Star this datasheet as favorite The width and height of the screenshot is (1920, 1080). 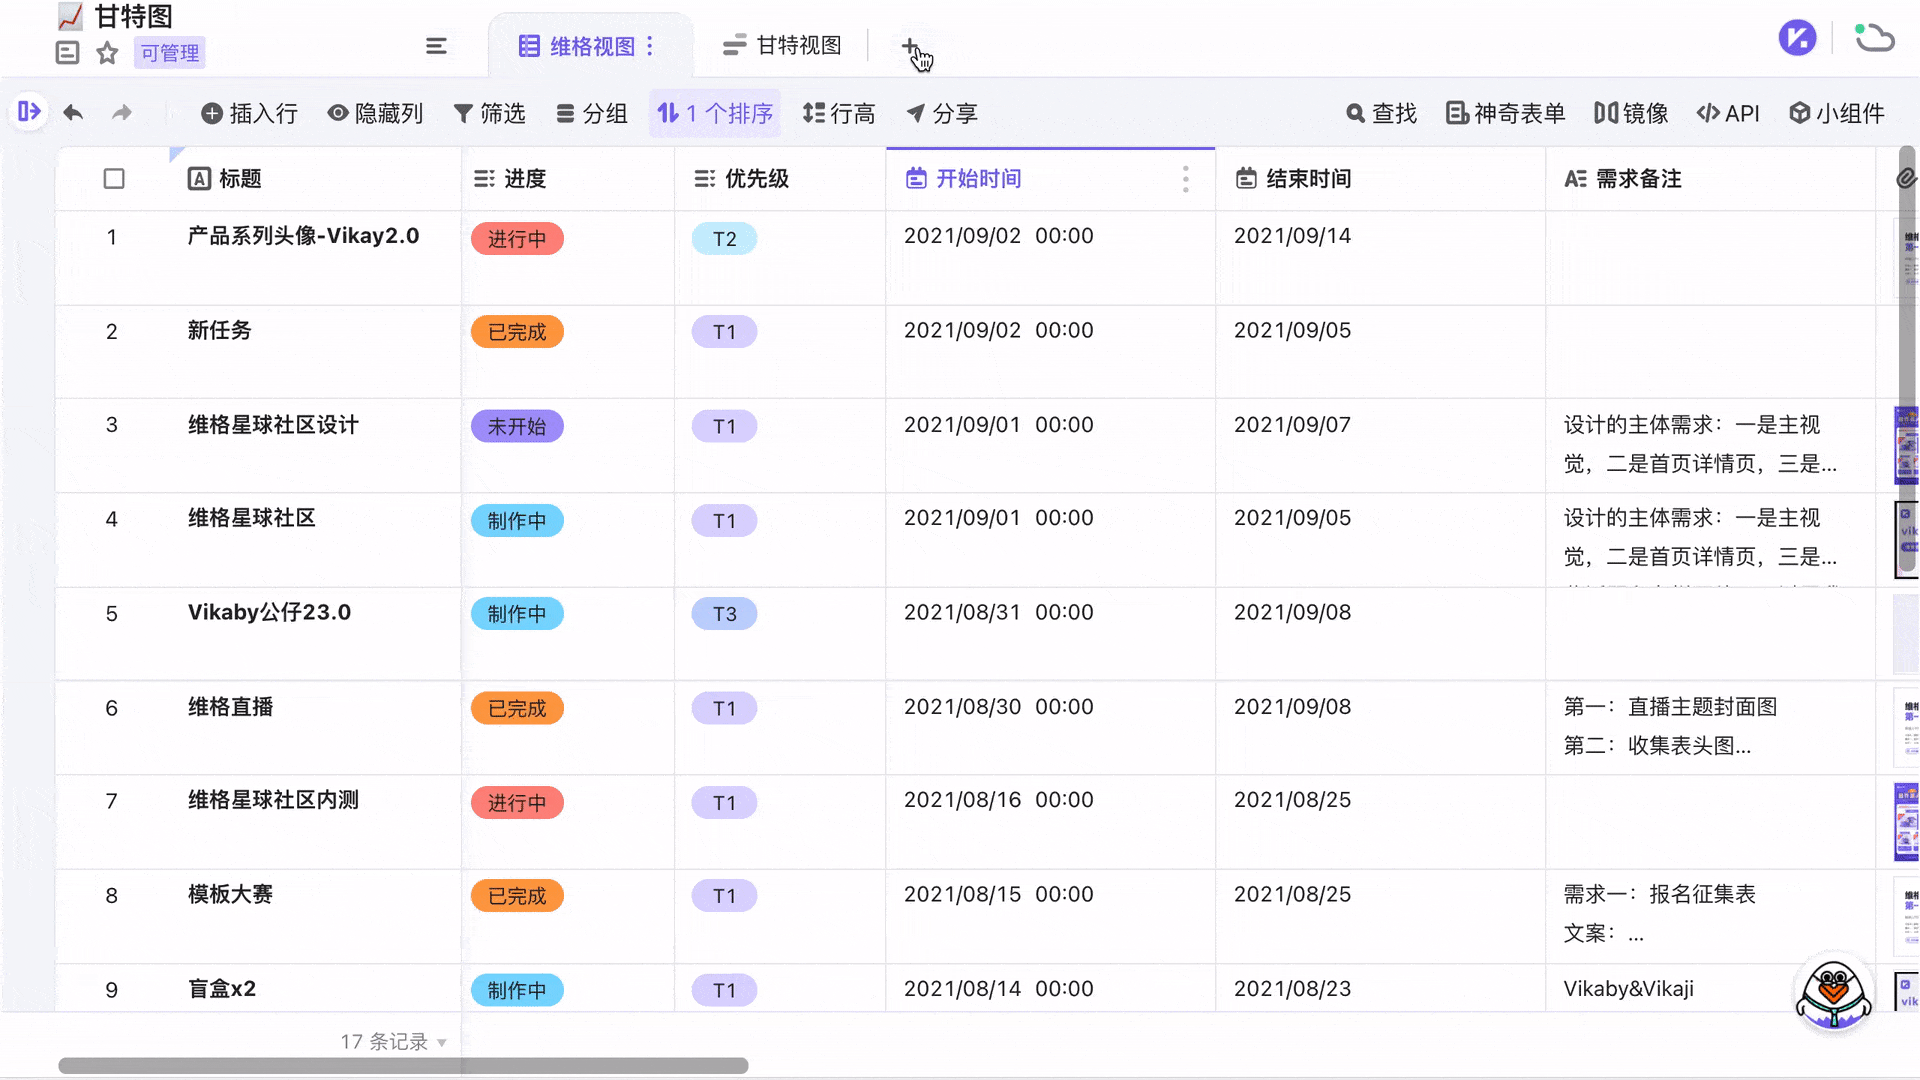107,53
